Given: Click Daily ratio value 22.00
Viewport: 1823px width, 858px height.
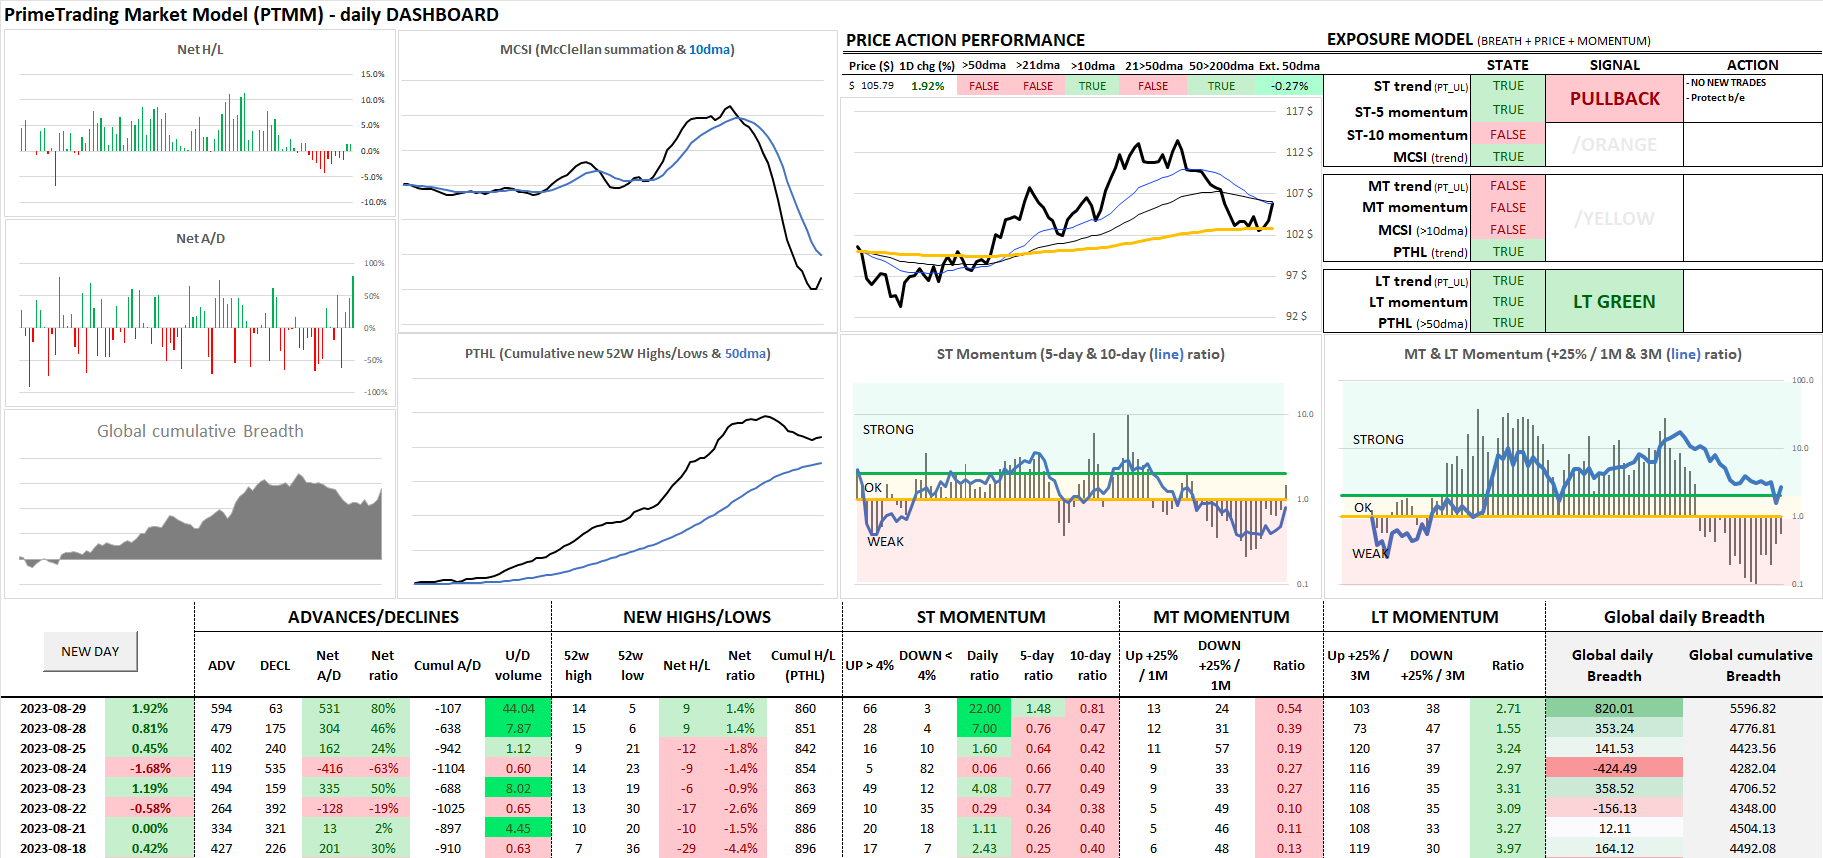Looking at the screenshot, I should click(984, 708).
